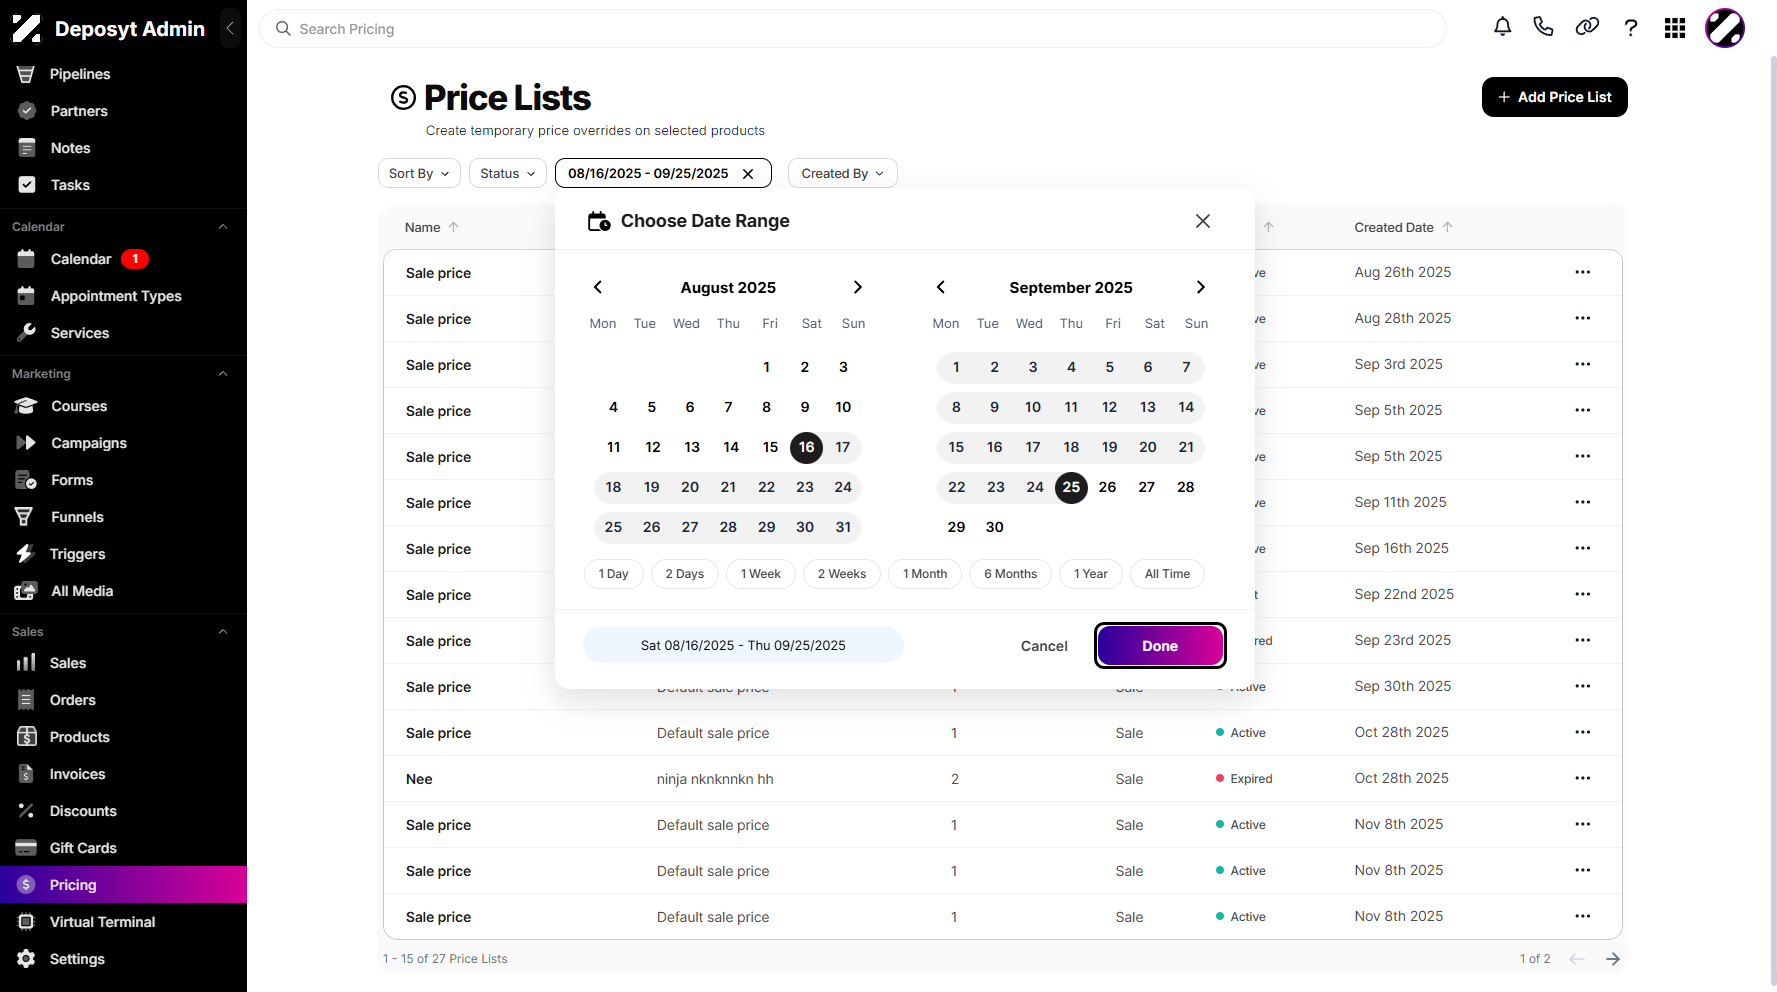
Task: Select the 1 Week preset
Action: click(761, 574)
